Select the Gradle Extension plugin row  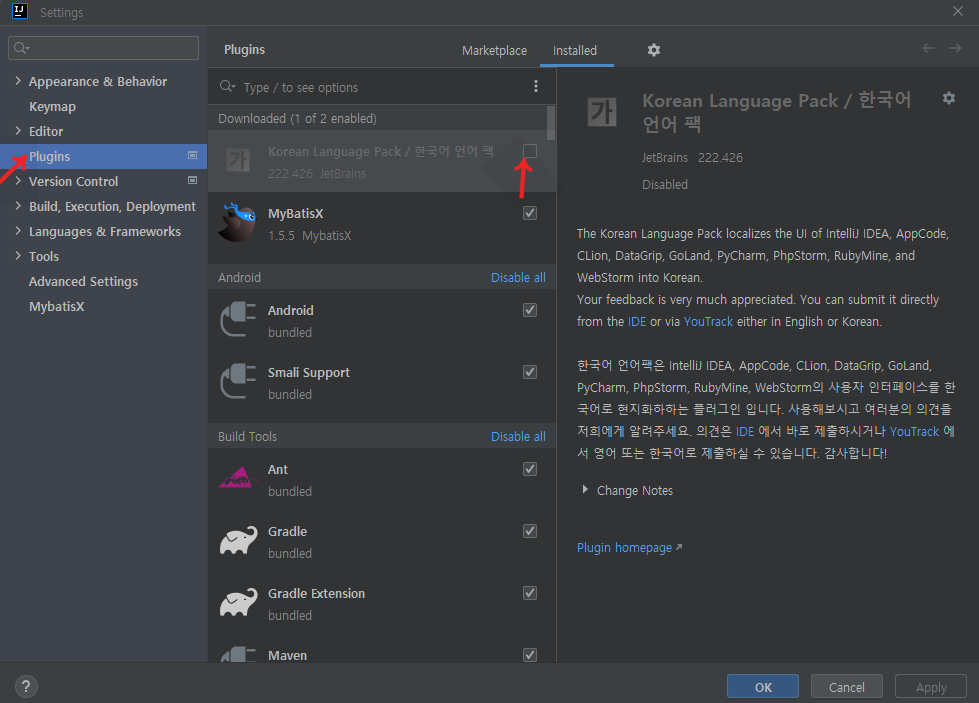381,604
